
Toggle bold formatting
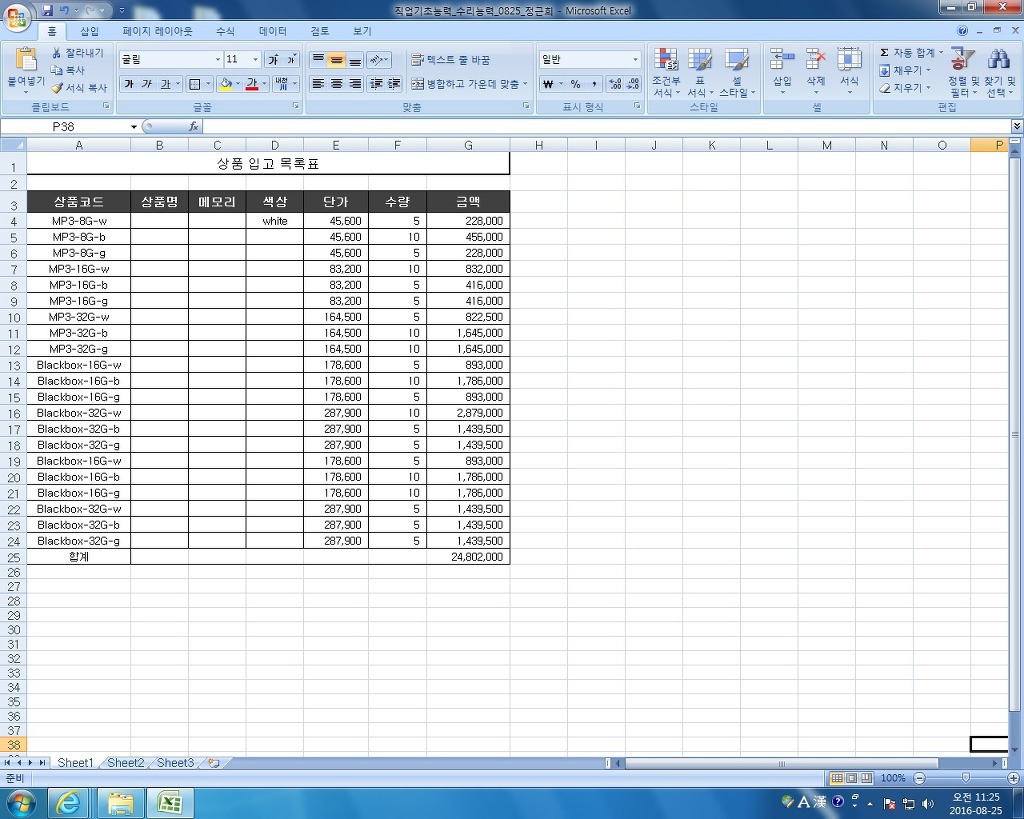129,84
